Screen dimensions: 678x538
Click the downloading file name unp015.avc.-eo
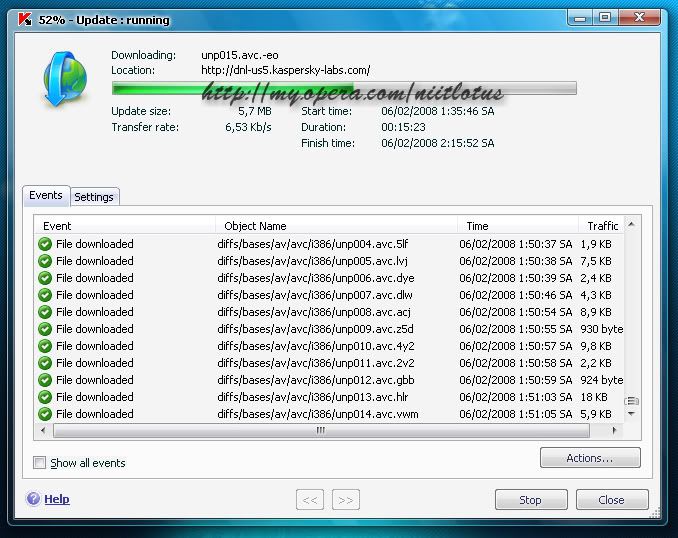(240, 55)
